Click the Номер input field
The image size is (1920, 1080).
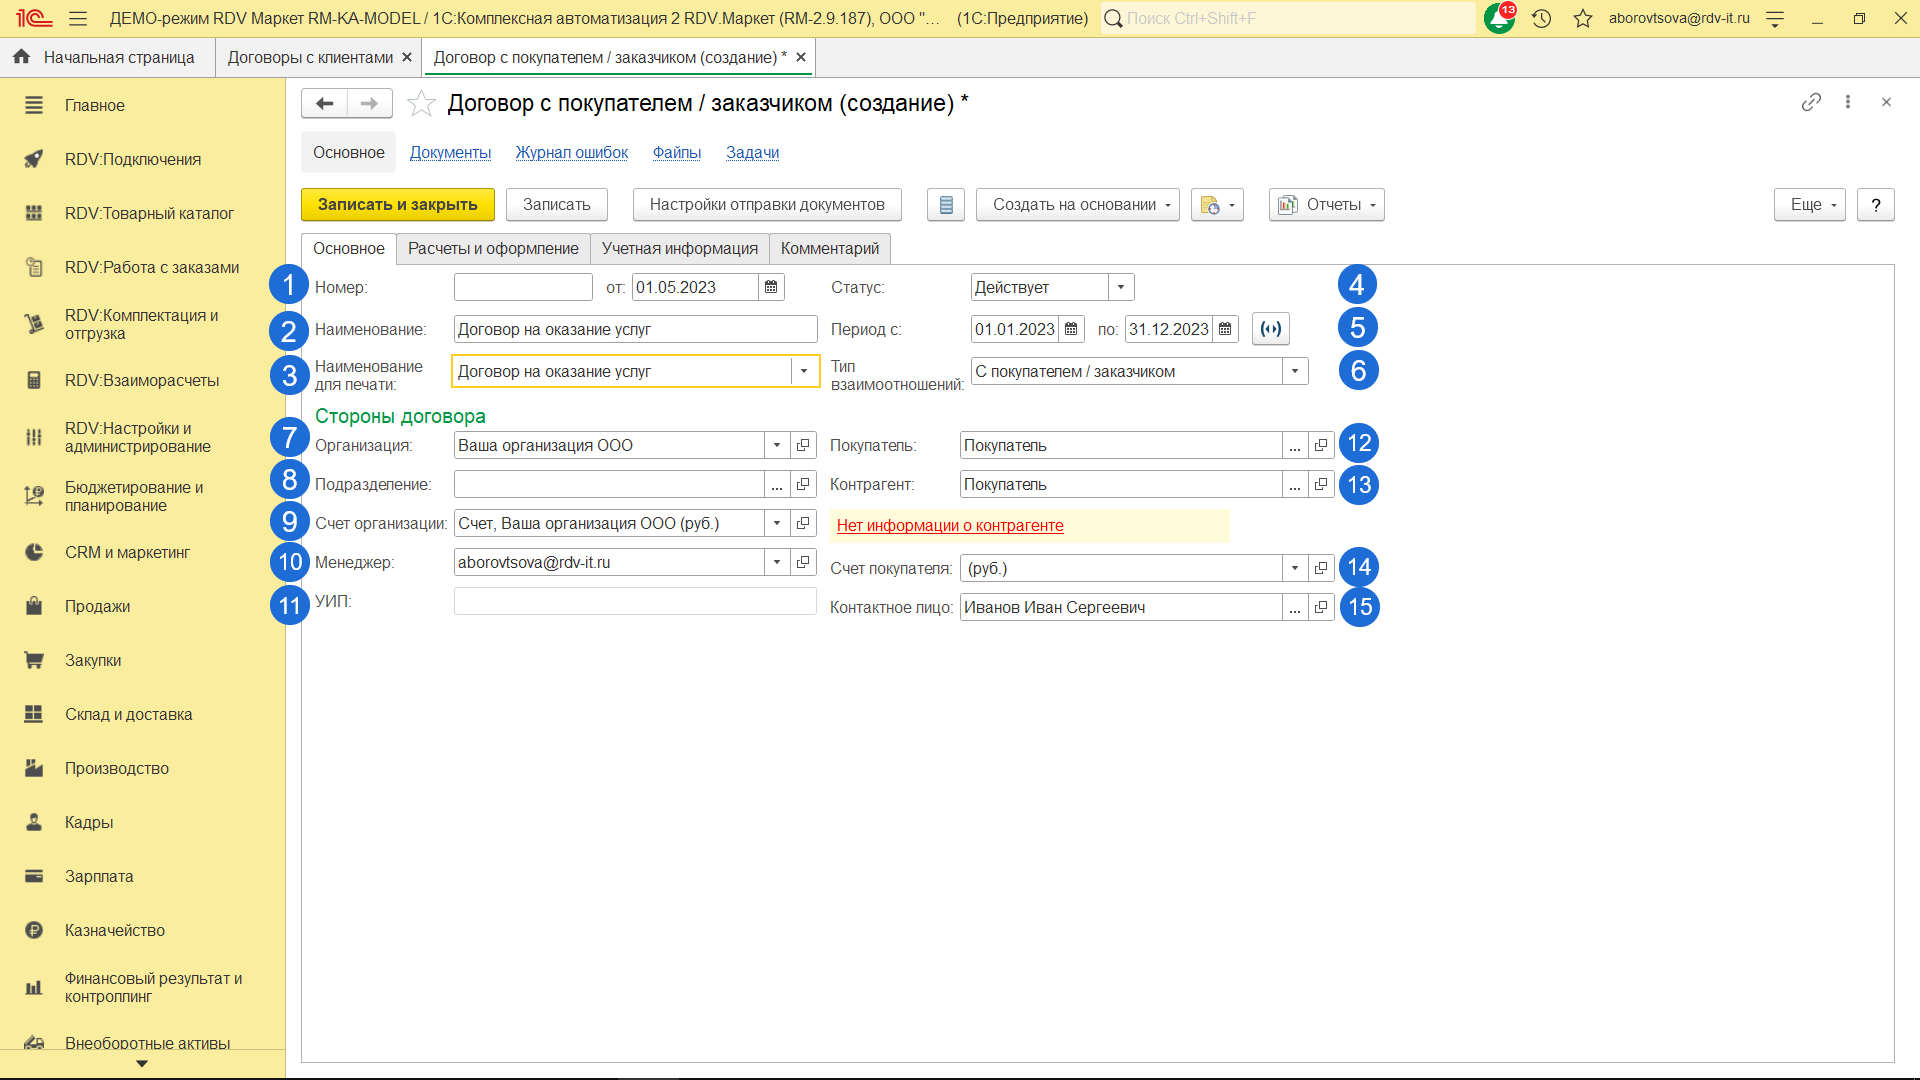523,288
